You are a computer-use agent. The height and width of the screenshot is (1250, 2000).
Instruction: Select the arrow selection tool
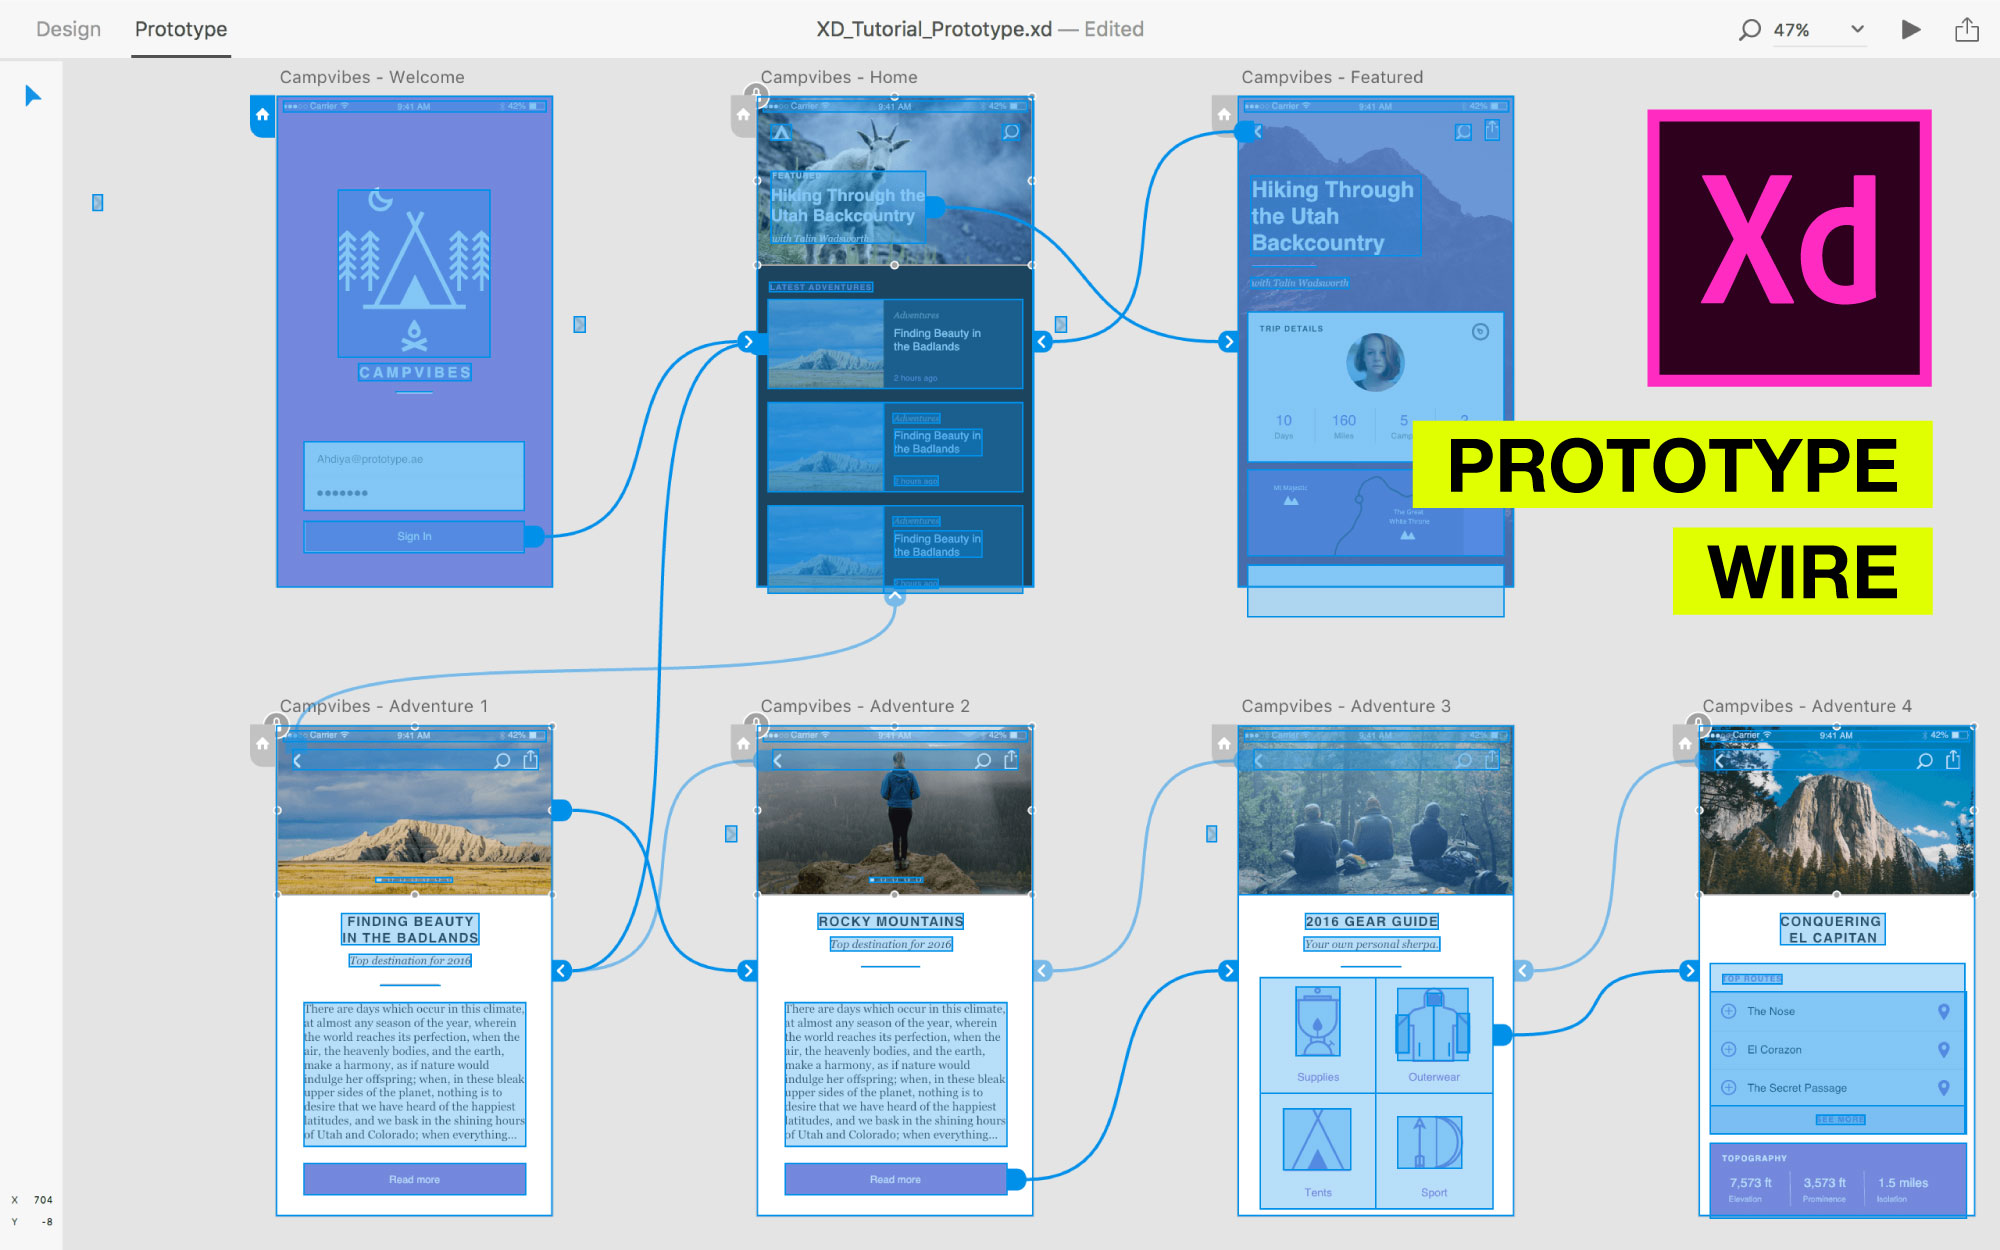pyautogui.click(x=33, y=96)
